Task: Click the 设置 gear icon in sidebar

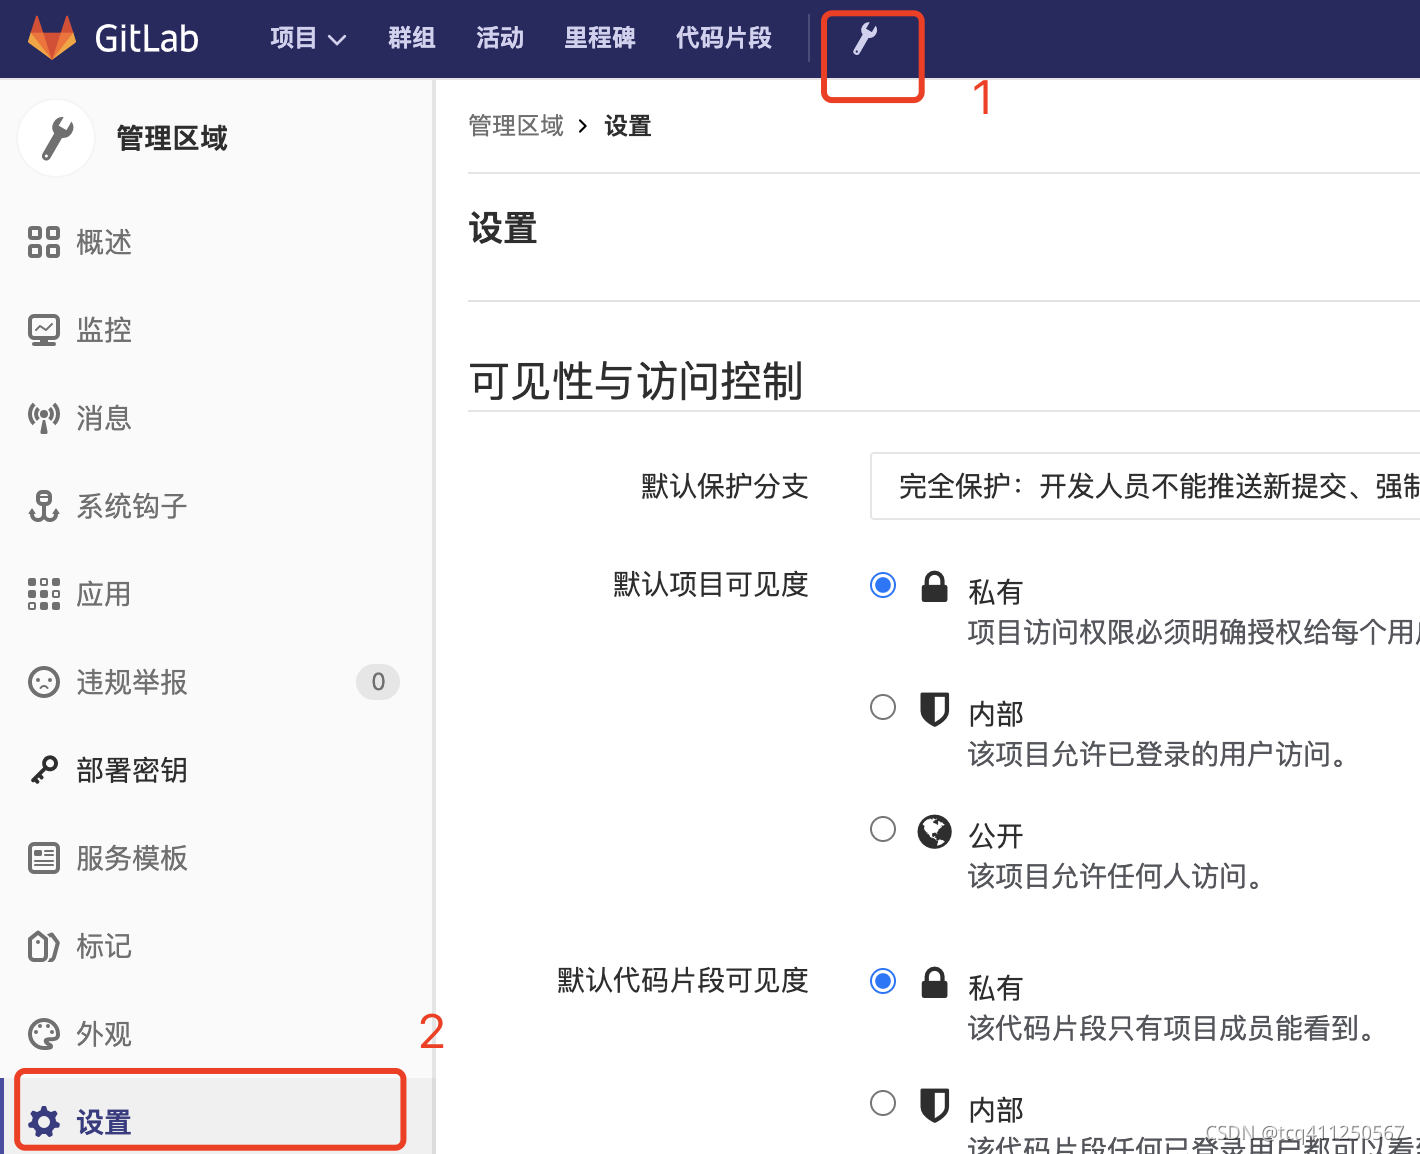Action: point(44,1121)
